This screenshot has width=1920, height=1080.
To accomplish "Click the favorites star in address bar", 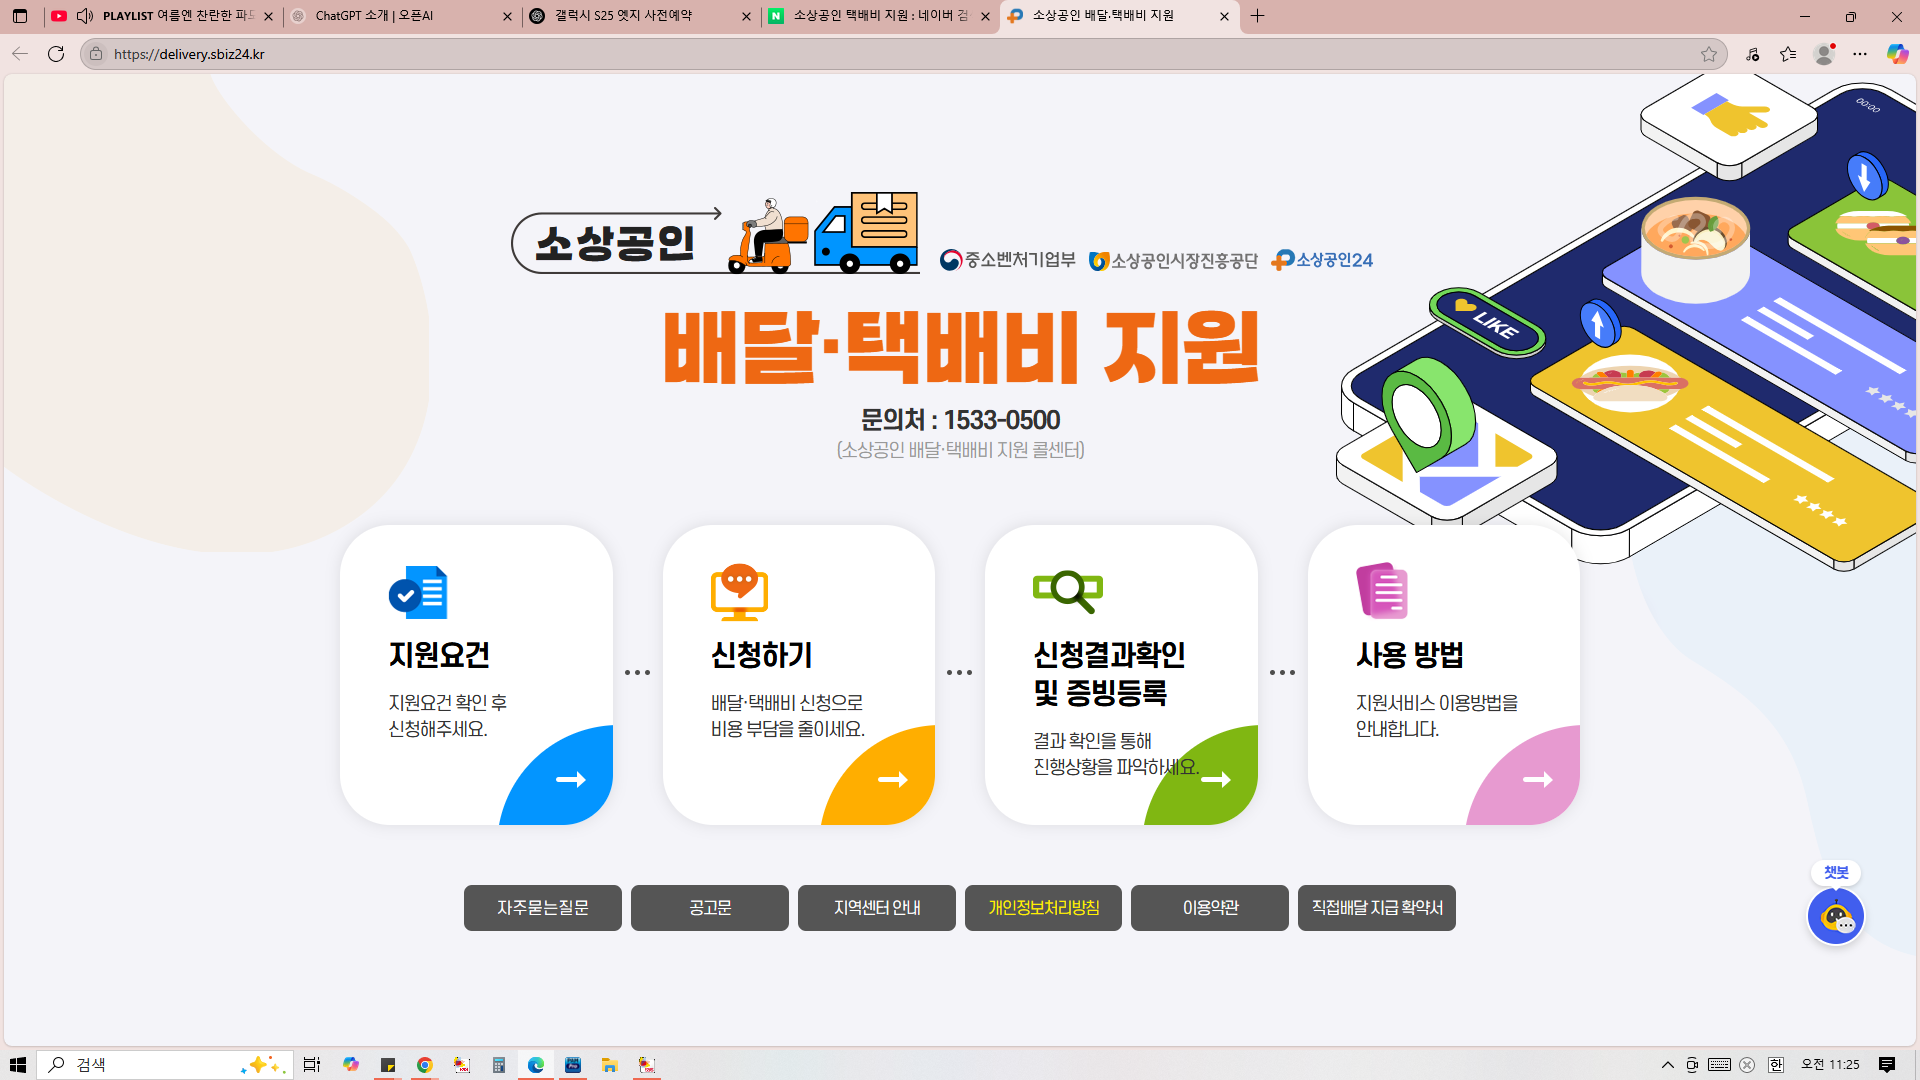I will click(x=1709, y=54).
